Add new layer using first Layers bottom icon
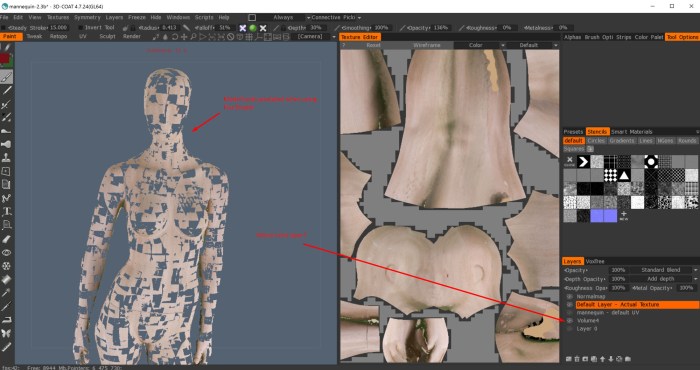The height and width of the screenshot is (370, 700). click(569, 359)
